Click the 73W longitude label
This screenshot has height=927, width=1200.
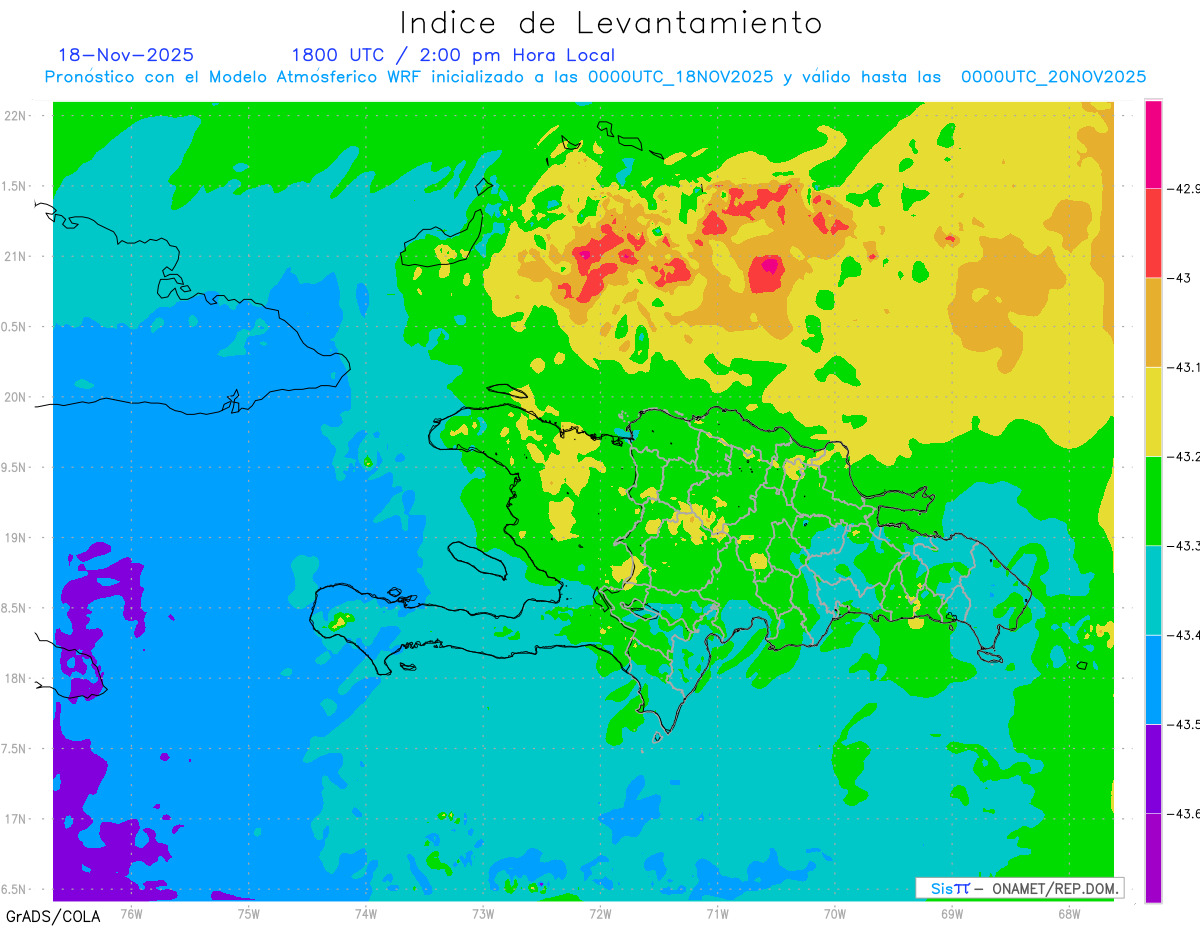tap(483, 912)
